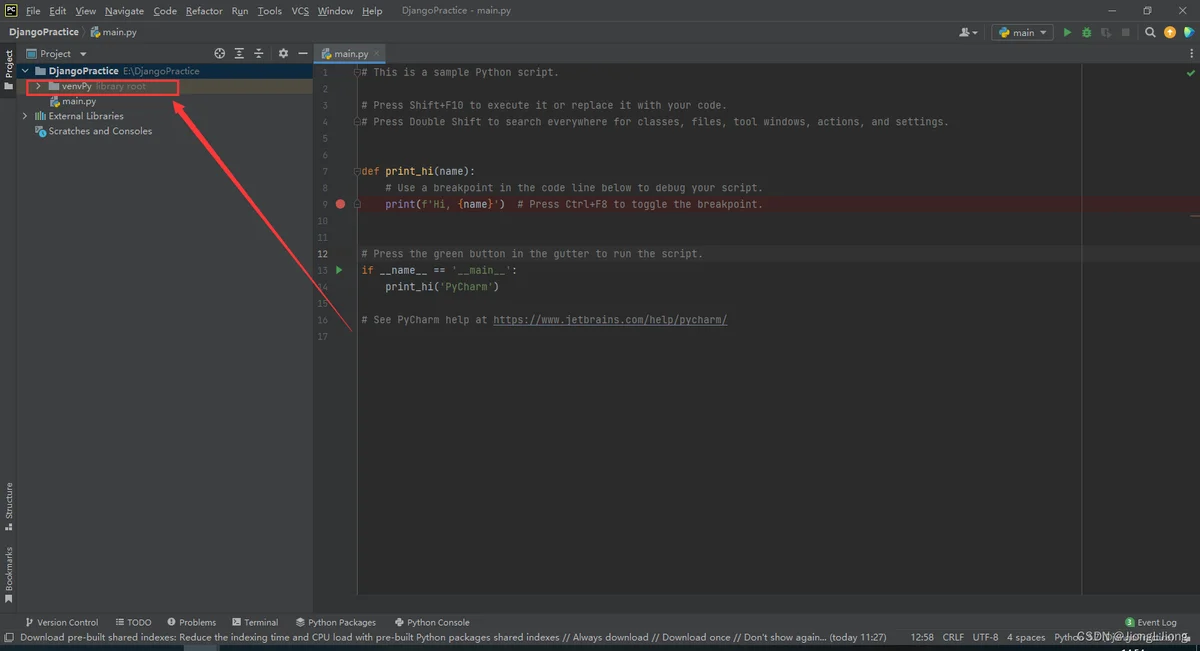The image size is (1200, 651).
Task: Open the Terminal tool window
Action: 255,622
